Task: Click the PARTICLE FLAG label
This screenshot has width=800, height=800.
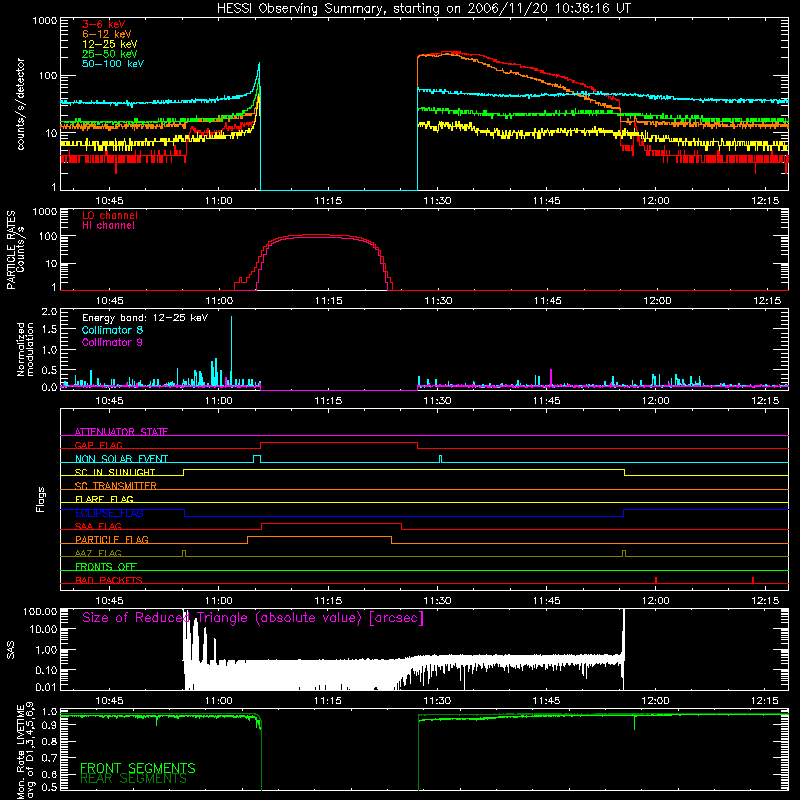Action: [112, 539]
